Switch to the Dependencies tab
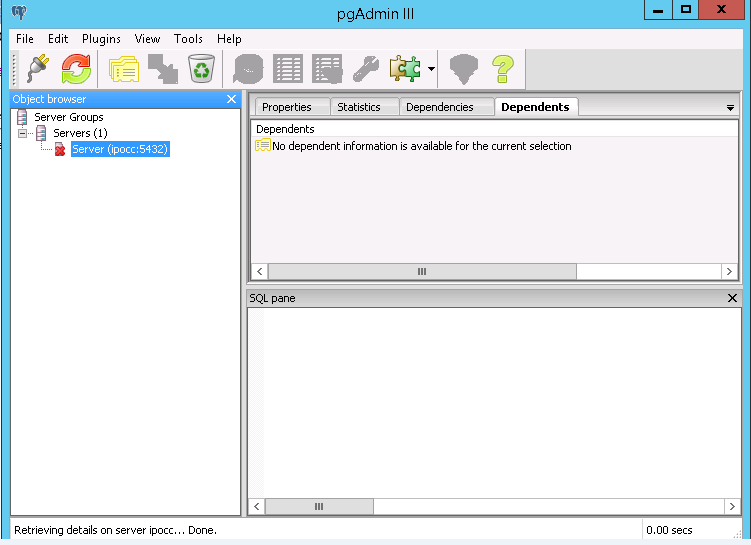751x545 pixels. click(x=446, y=107)
